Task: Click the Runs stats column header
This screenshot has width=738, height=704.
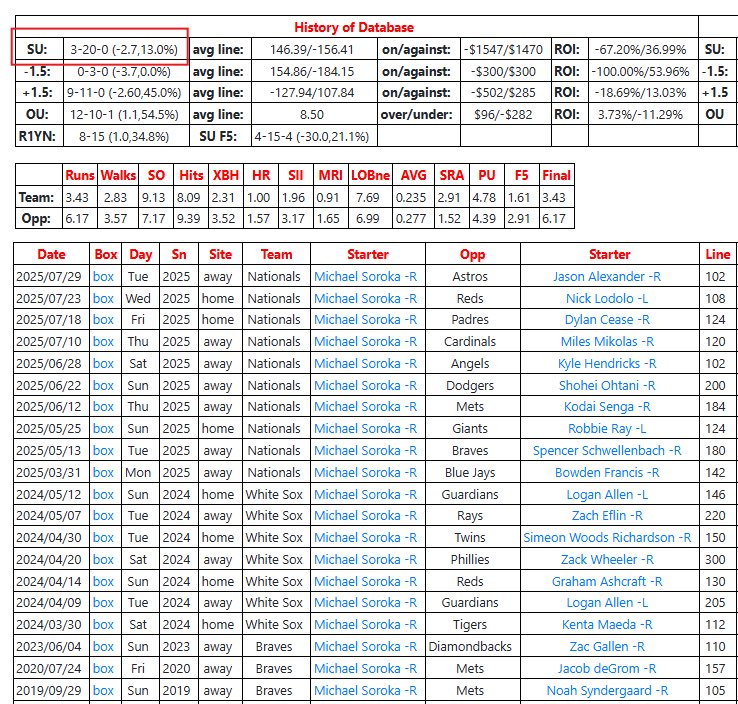Action: 80,175
